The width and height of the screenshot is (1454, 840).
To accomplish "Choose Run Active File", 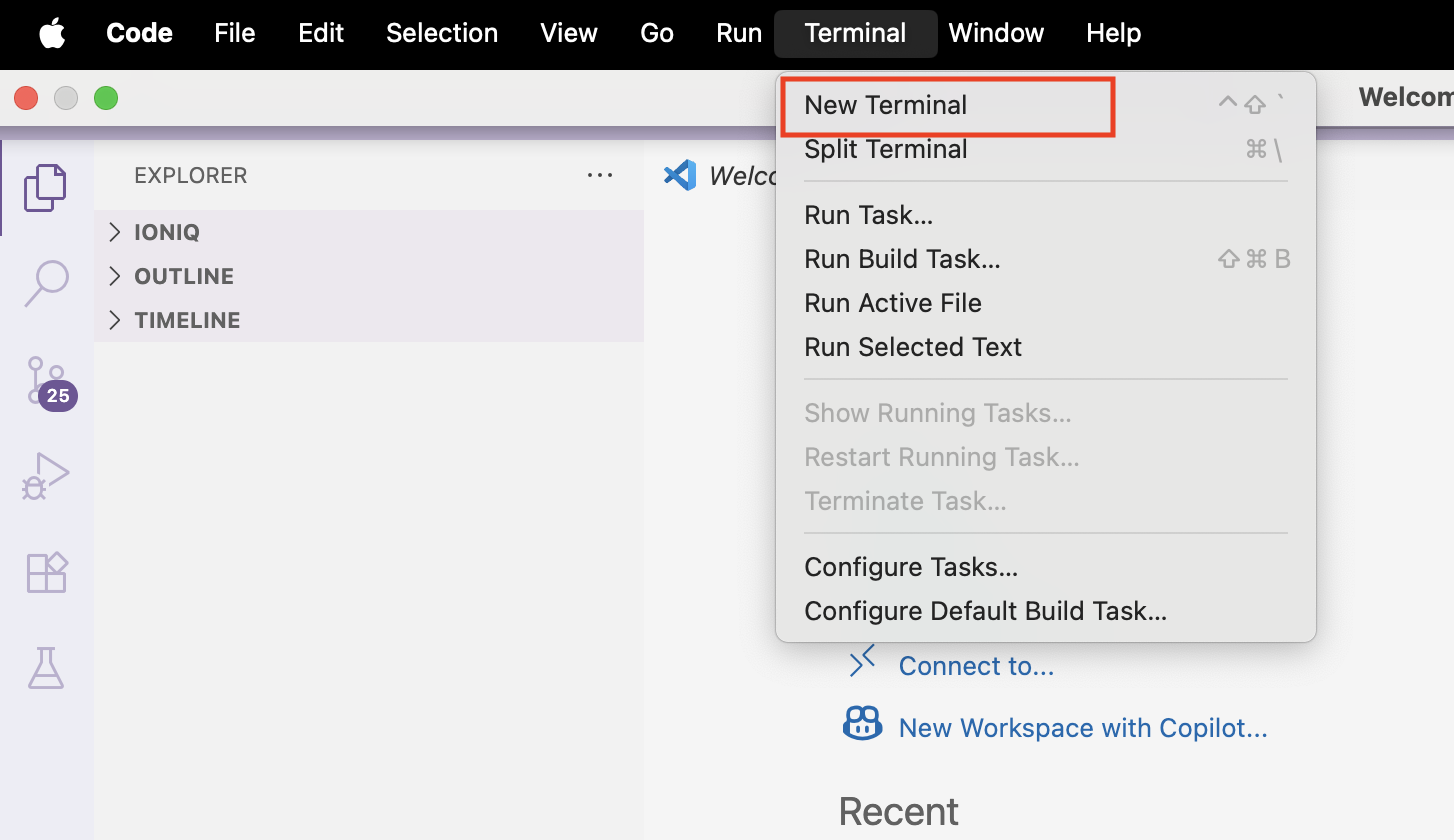I will pyautogui.click(x=1046, y=303).
